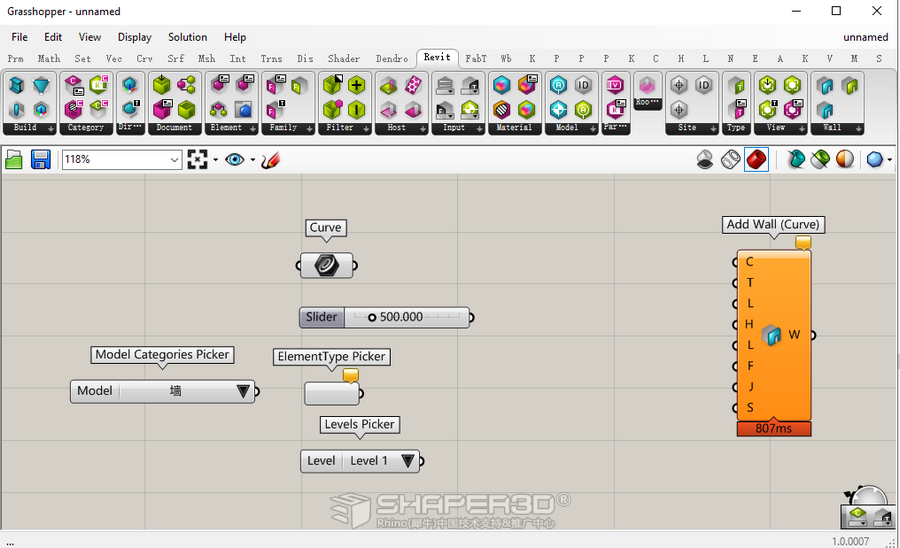
Task: Switch to the Shader tab
Action: click(344, 59)
